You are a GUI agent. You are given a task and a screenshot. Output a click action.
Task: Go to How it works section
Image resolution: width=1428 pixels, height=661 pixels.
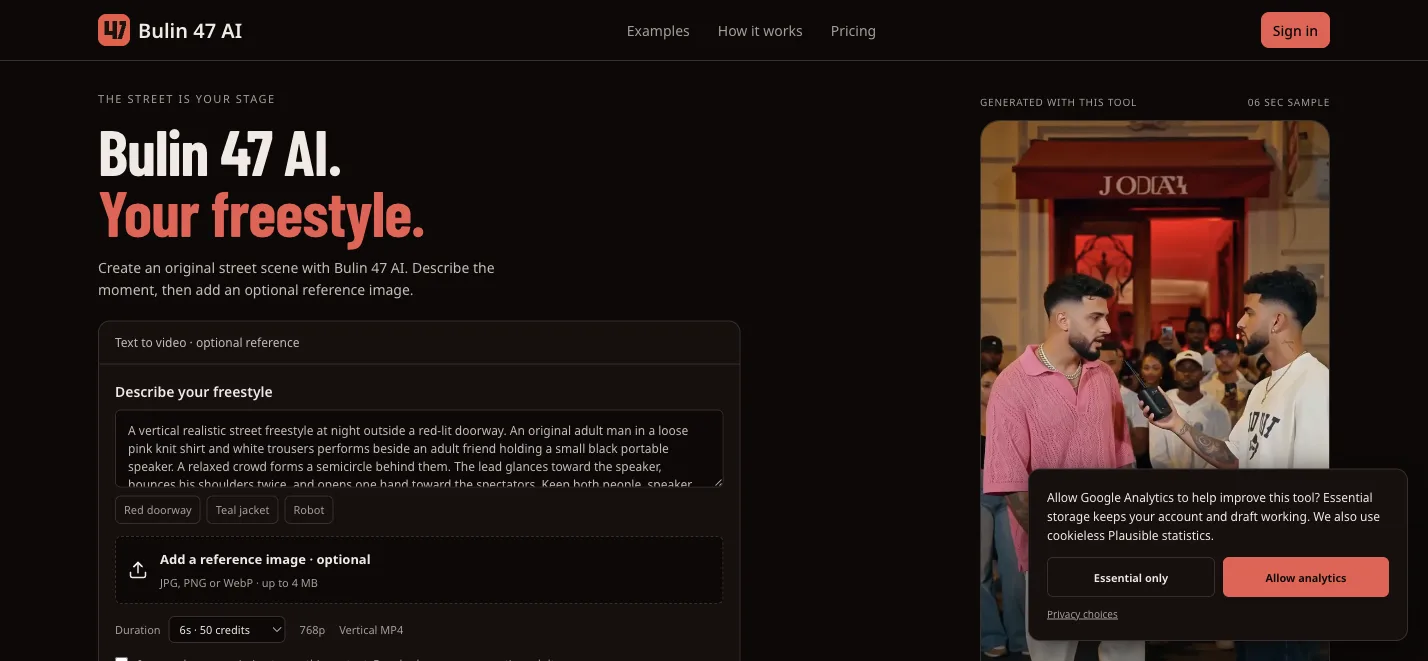tap(760, 31)
